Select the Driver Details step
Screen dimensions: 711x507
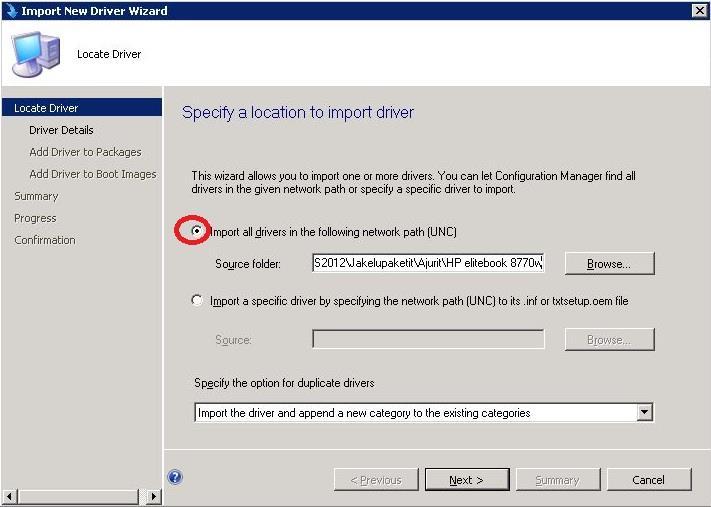click(61, 130)
